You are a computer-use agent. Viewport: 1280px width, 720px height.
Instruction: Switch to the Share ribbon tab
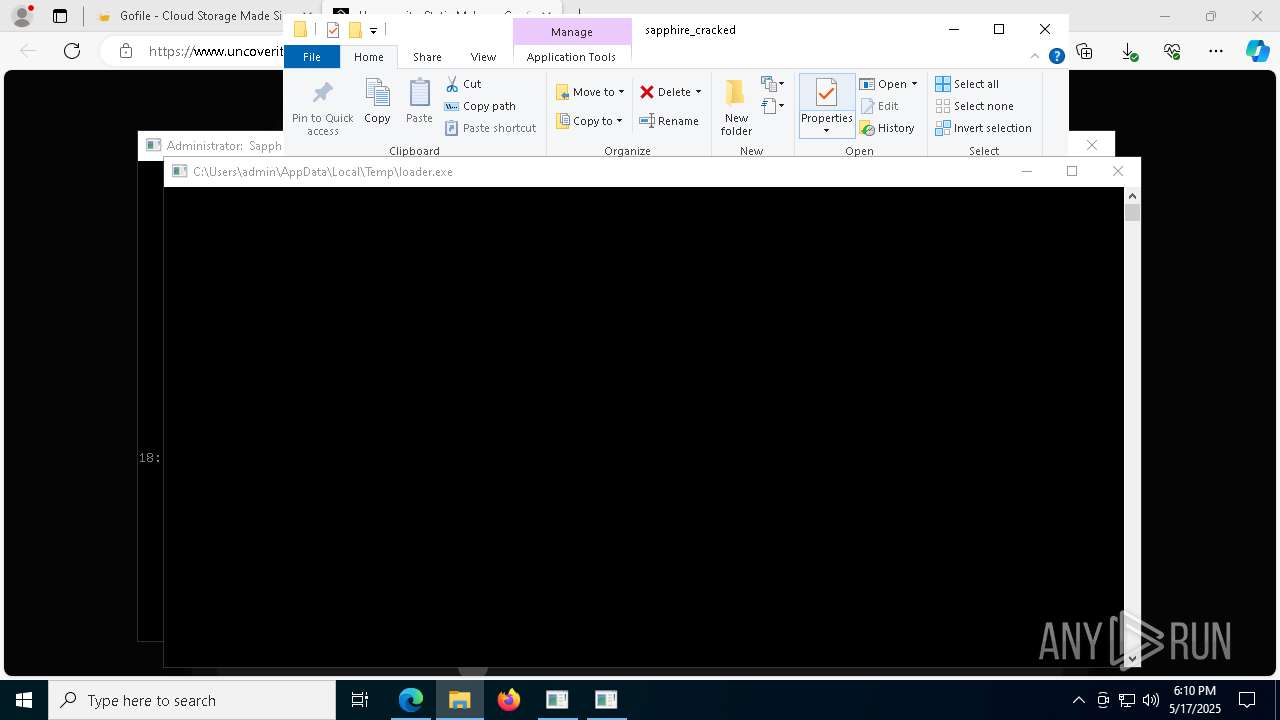pyautogui.click(x=427, y=57)
